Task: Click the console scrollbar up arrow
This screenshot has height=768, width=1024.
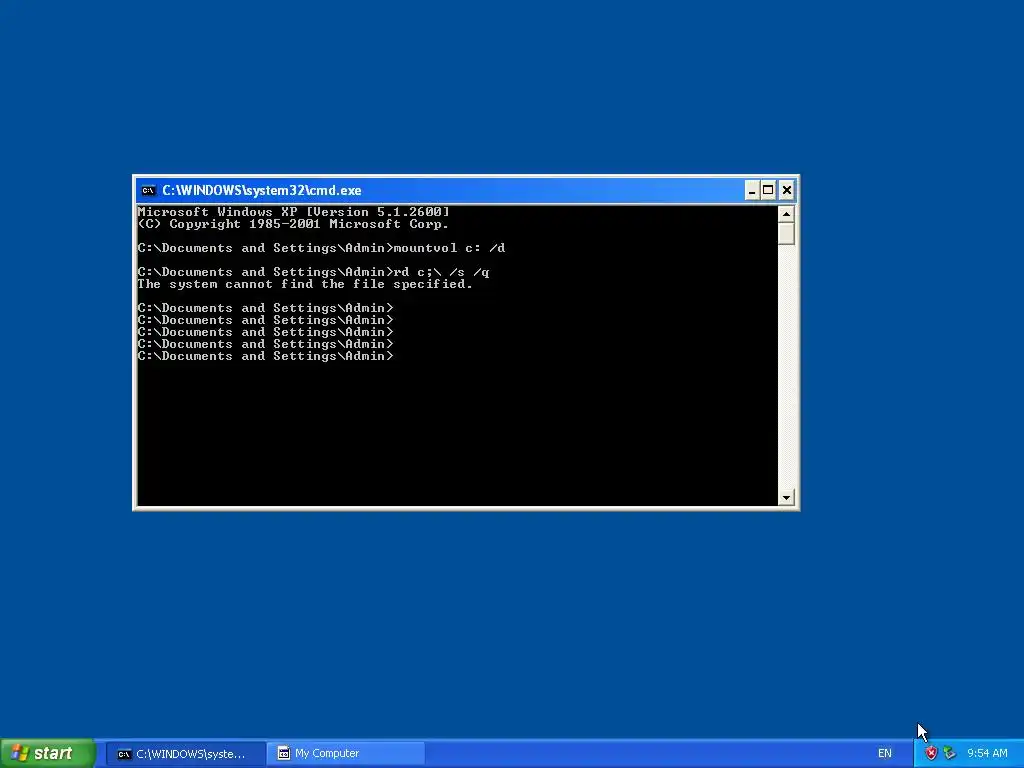Action: coord(786,214)
